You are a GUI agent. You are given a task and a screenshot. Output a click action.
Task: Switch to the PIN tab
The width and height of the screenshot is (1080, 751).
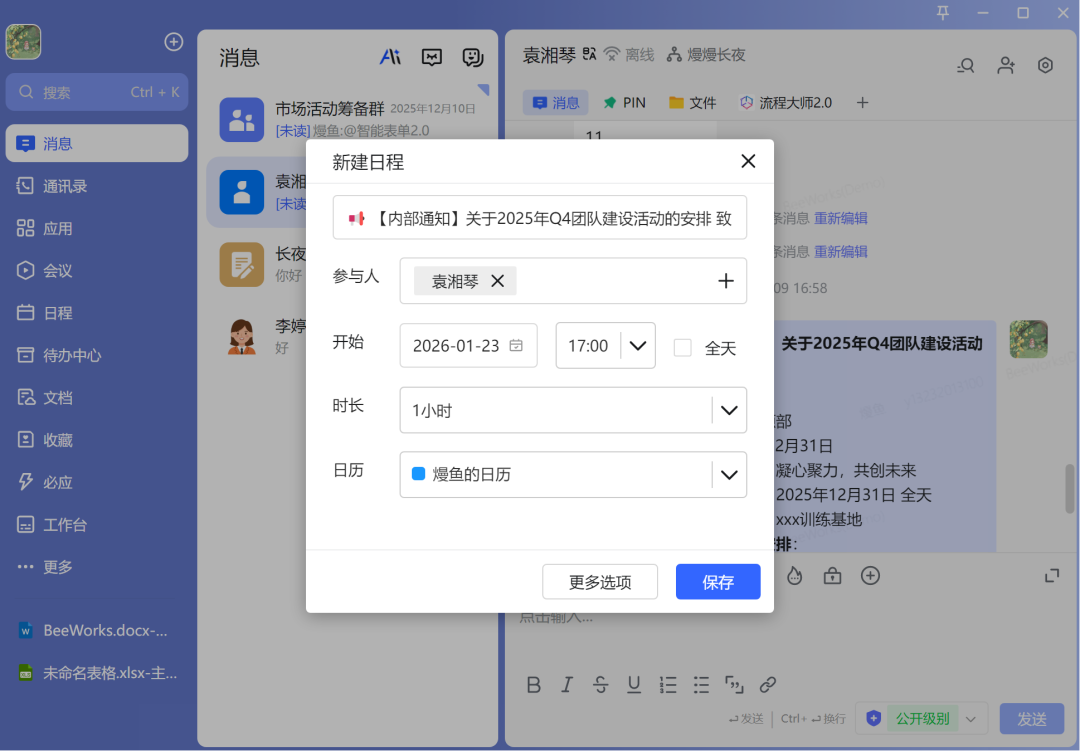point(624,102)
